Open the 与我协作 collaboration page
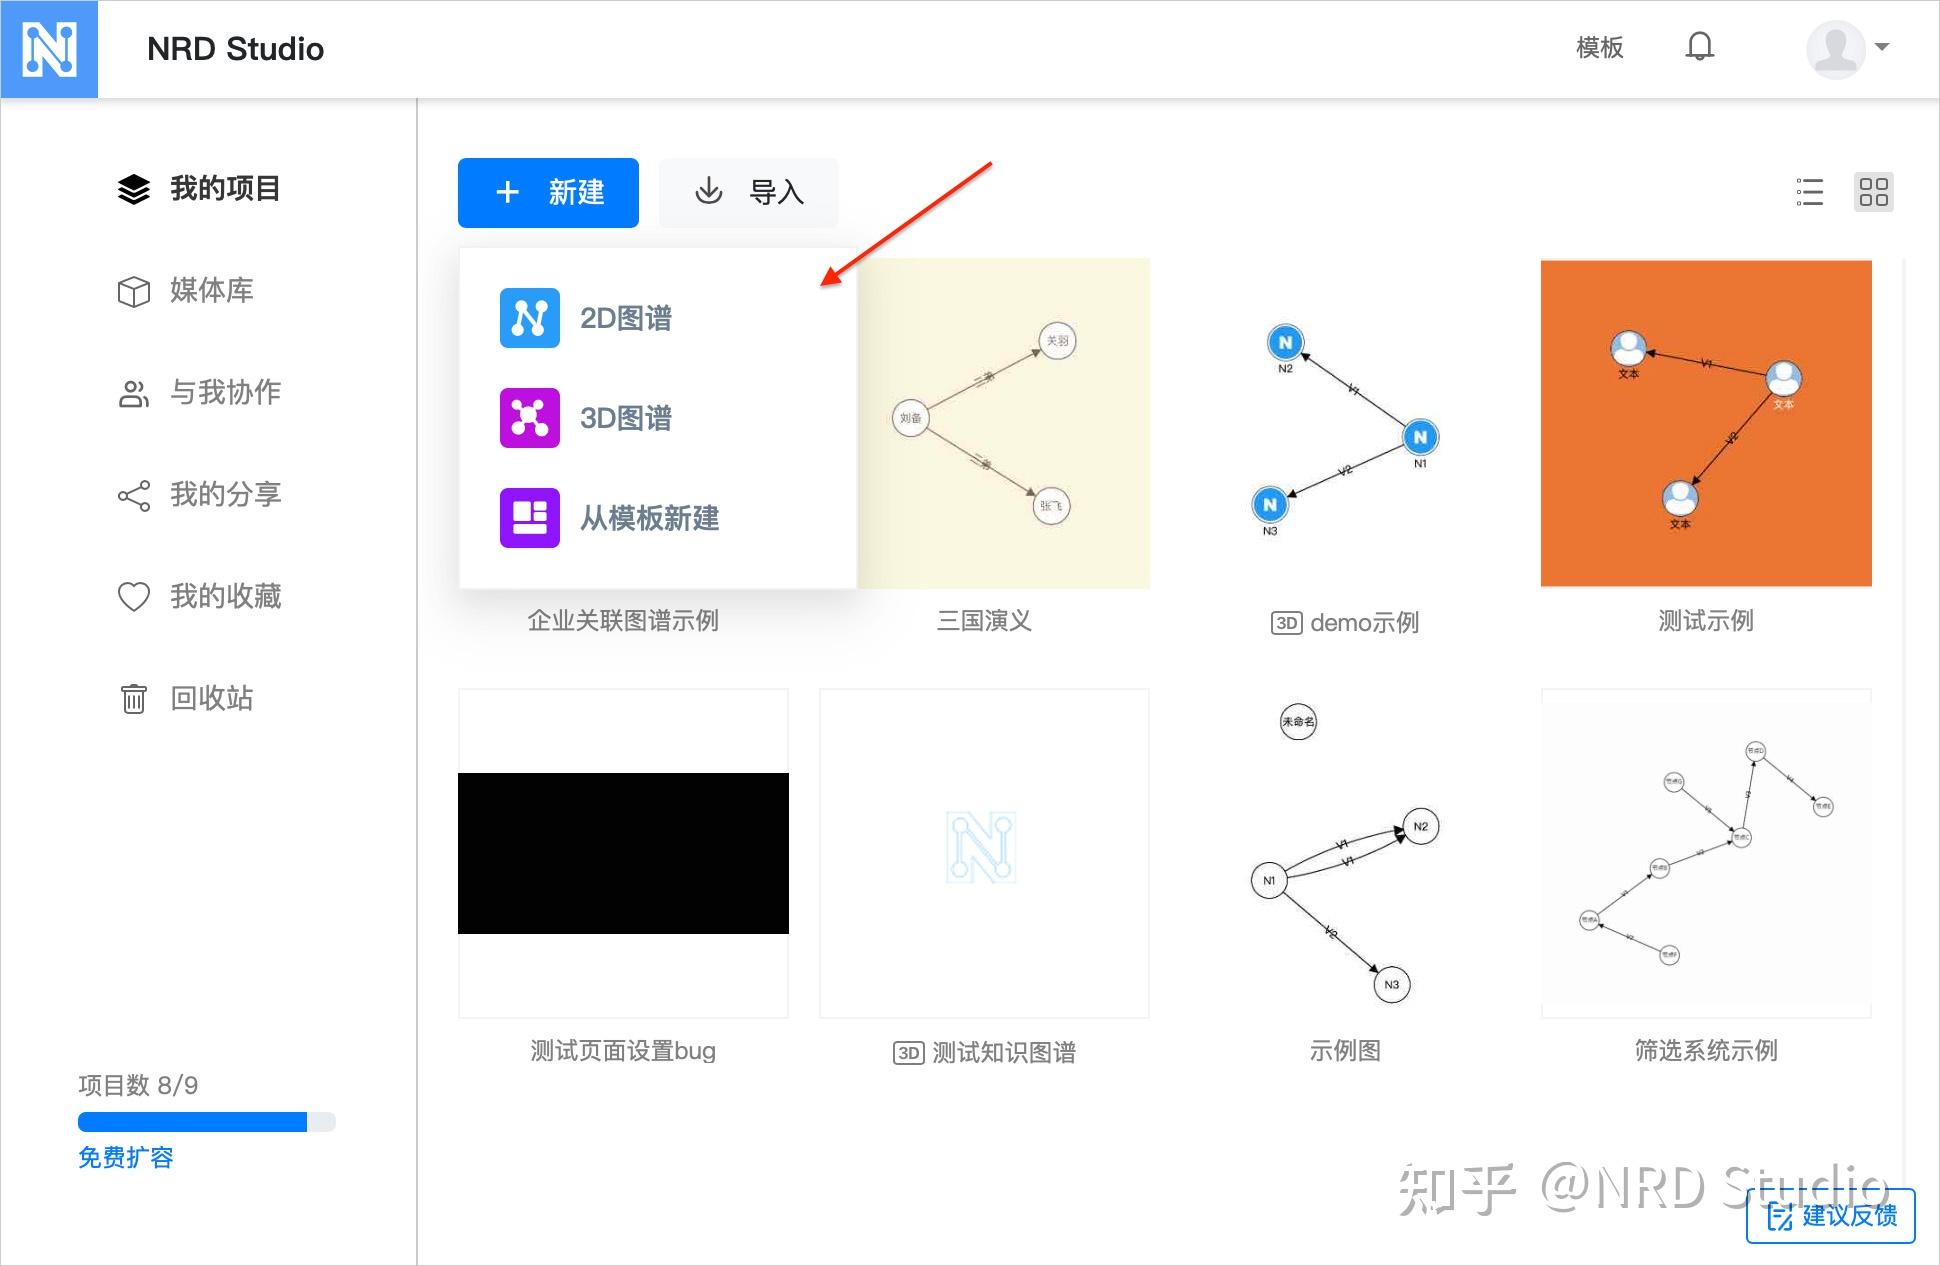Image resolution: width=1940 pixels, height=1266 pixels. (x=224, y=392)
